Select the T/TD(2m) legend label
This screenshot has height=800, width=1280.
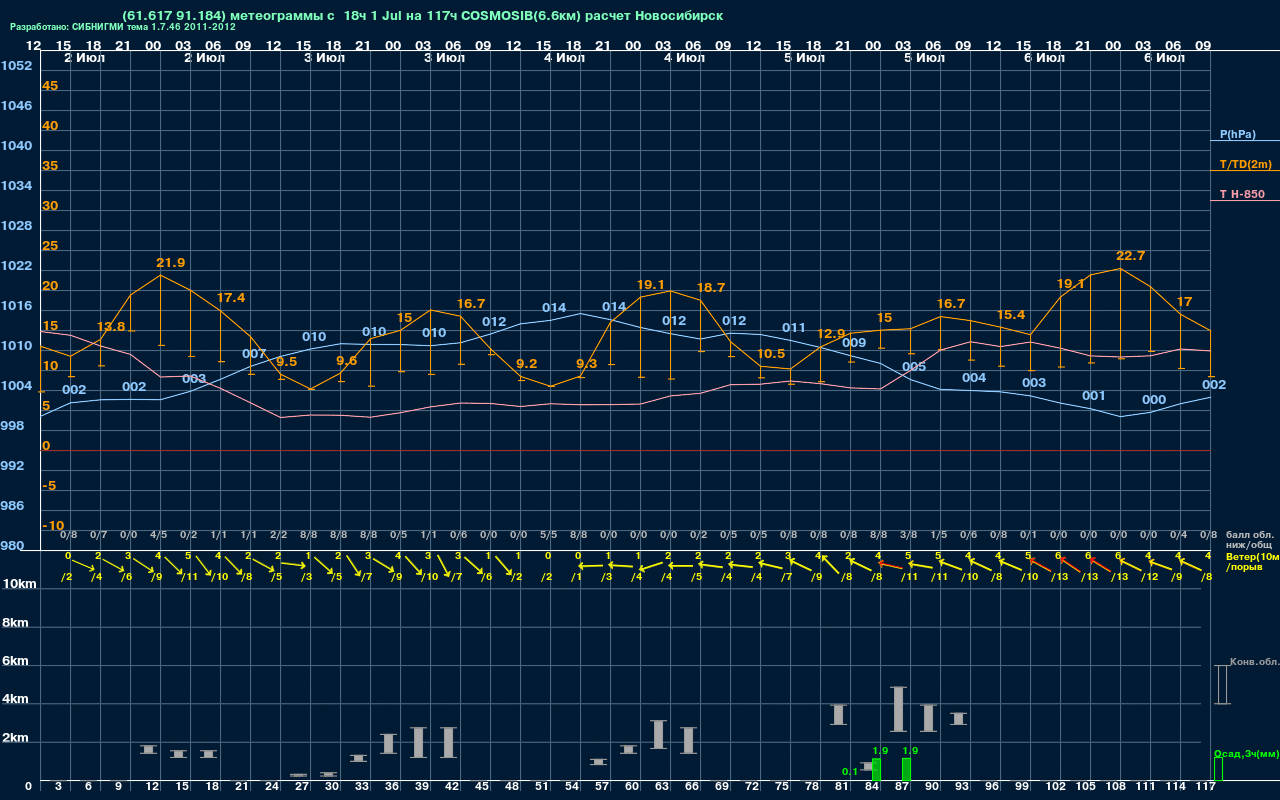coord(1245,164)
